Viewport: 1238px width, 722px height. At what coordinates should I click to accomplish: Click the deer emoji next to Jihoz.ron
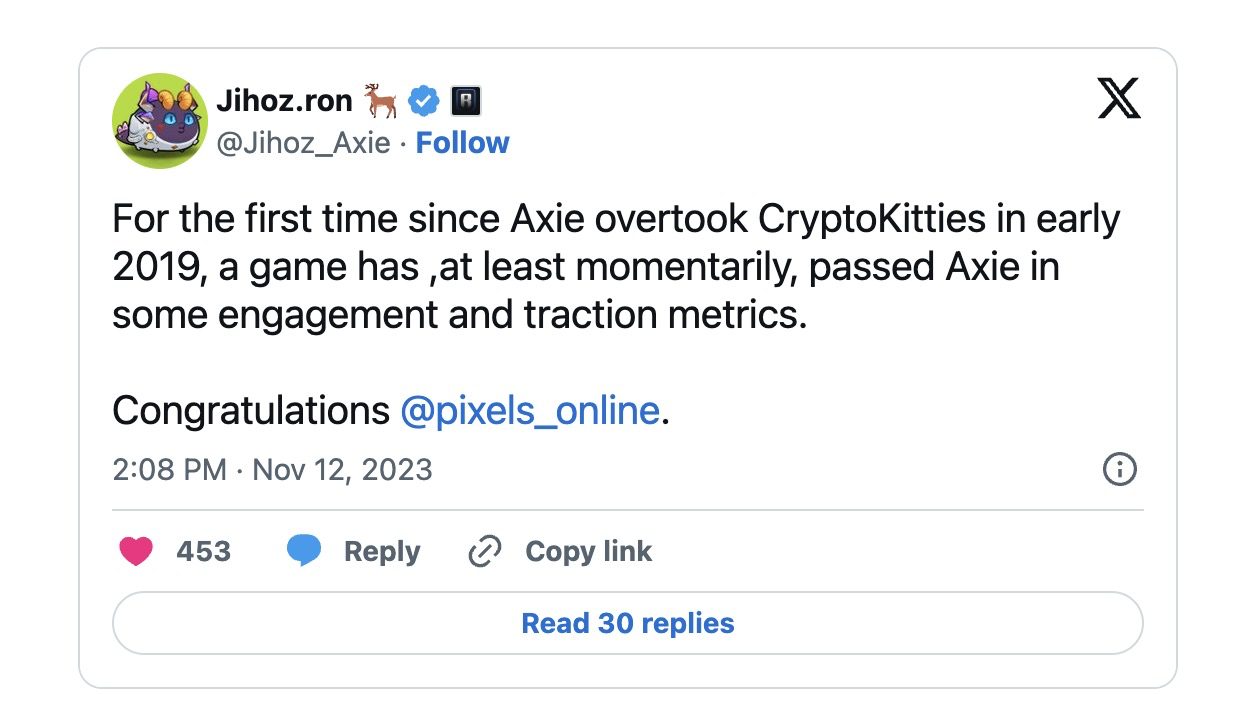[x=381, y=100]
